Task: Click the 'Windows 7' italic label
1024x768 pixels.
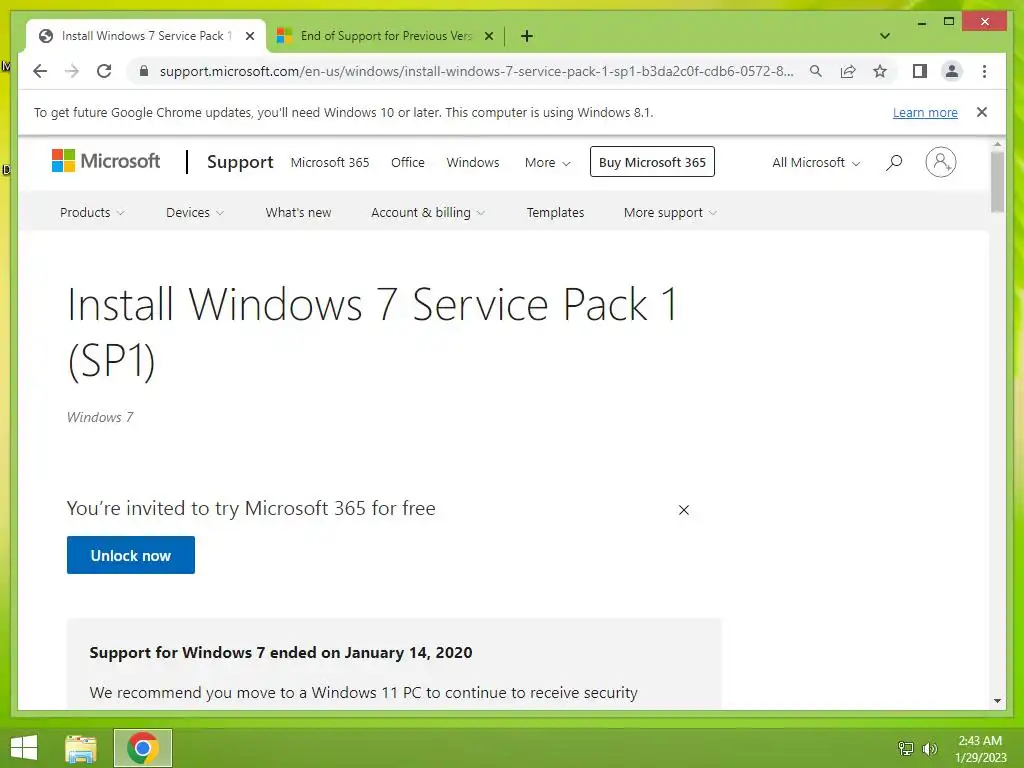Action: [100, 417]
